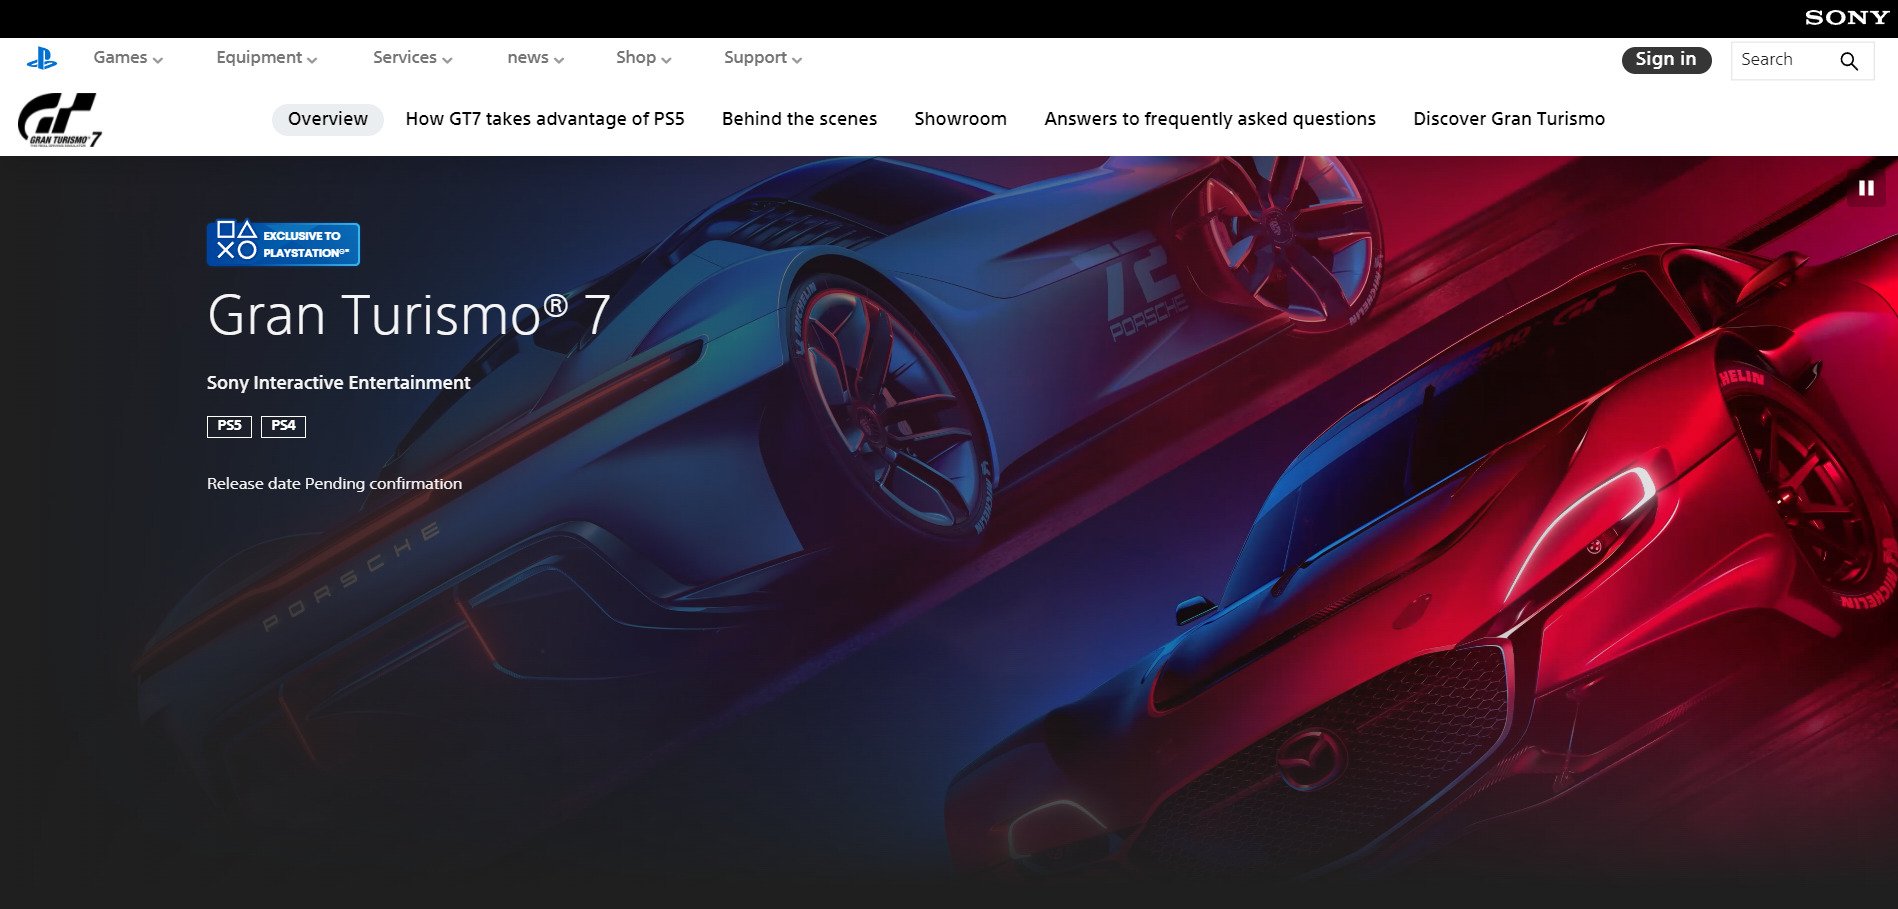Open the Support dropdown menu

click(763, 58)
